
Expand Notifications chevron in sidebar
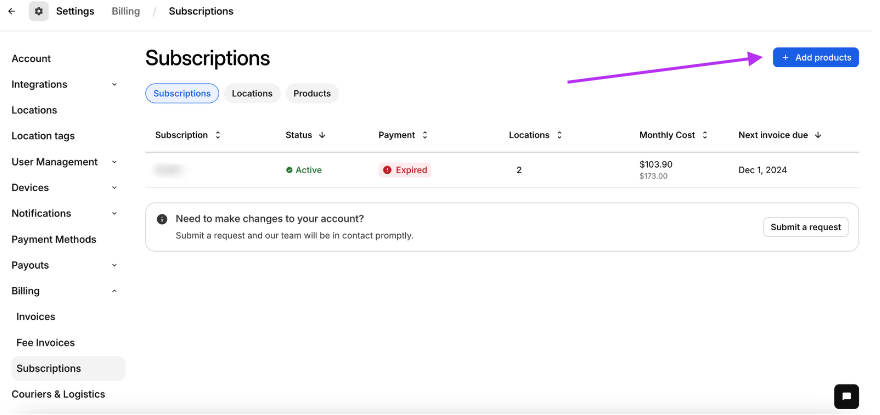[x=114, y=214]
